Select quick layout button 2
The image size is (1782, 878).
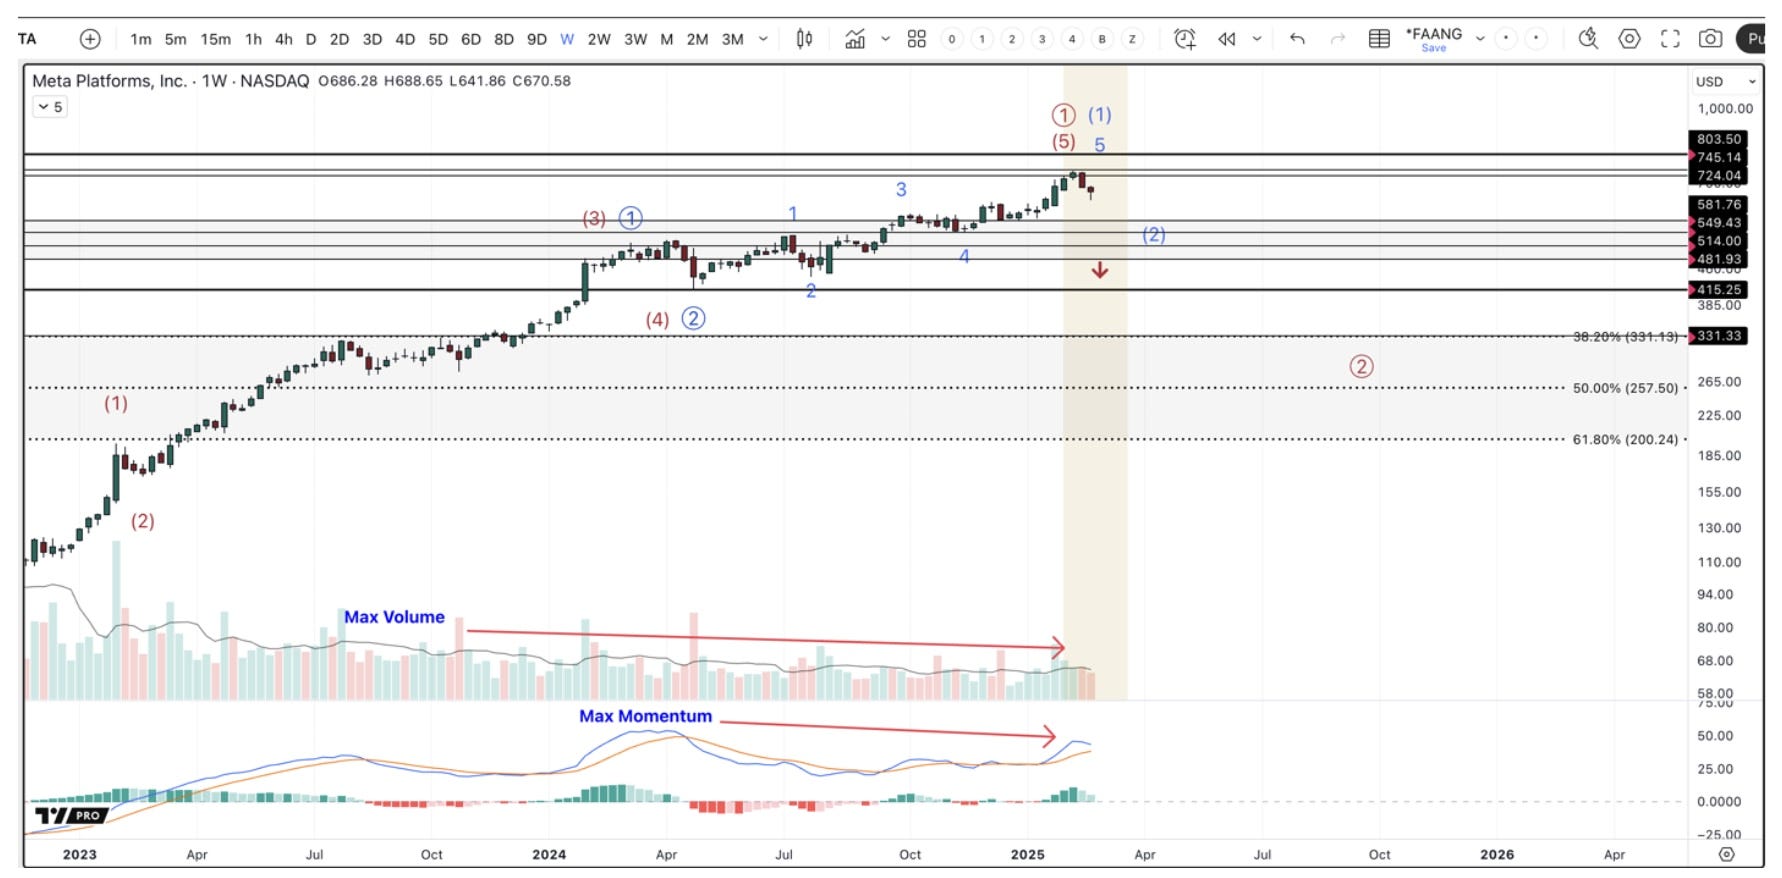[1012, 39]
